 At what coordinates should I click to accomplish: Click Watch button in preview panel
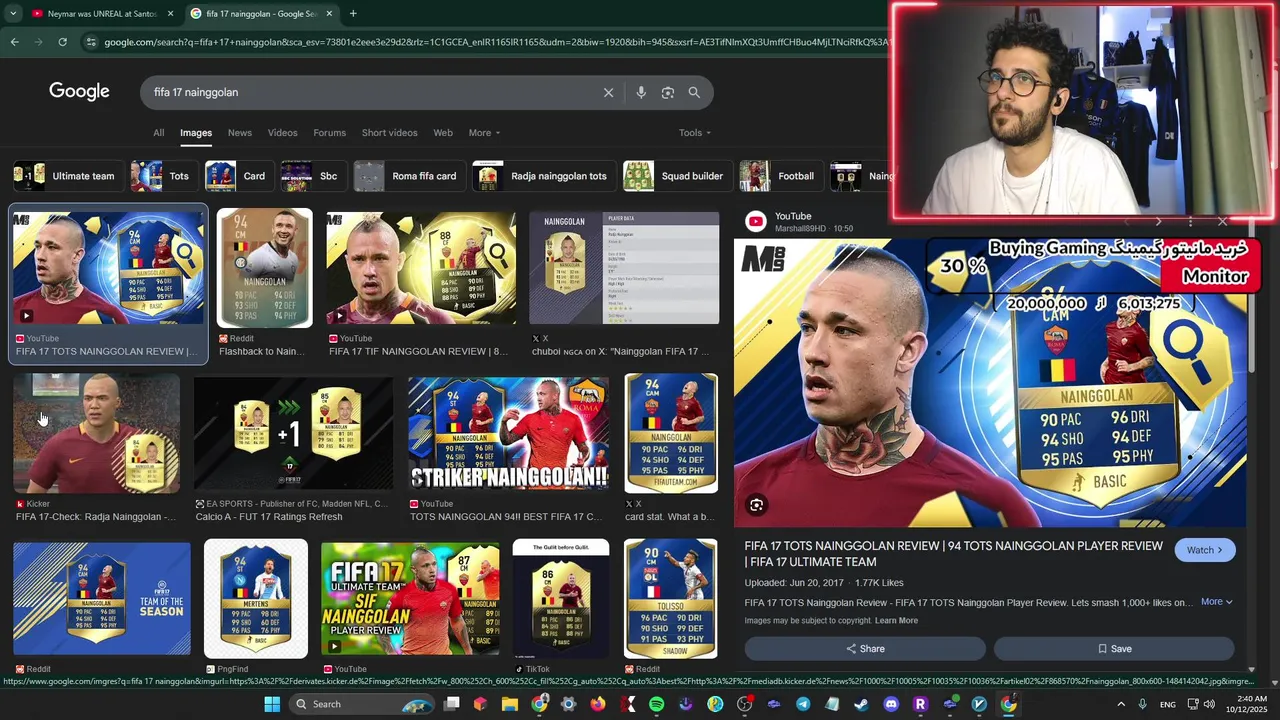[x=1205, y=550]
